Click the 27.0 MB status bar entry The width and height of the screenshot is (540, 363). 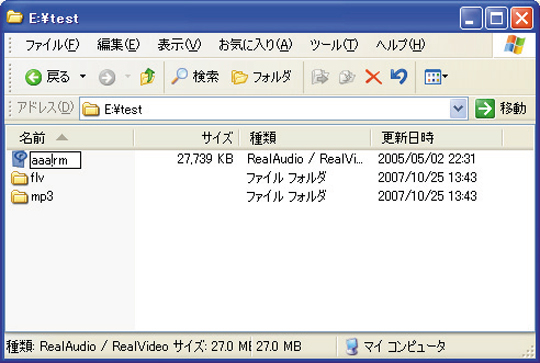(279, 346)
